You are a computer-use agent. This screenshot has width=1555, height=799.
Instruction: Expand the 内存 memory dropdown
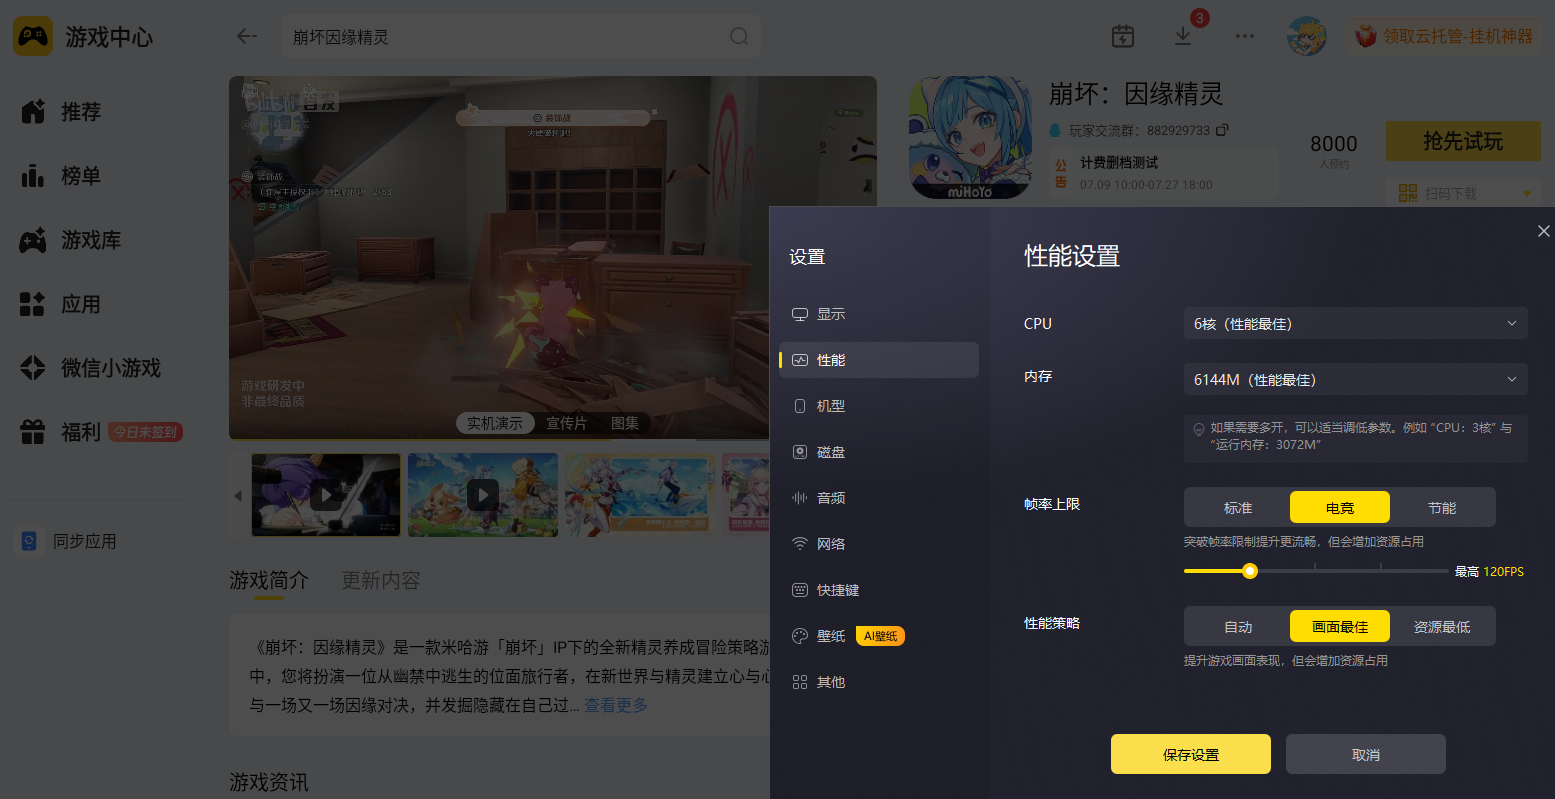[1355, 380]
